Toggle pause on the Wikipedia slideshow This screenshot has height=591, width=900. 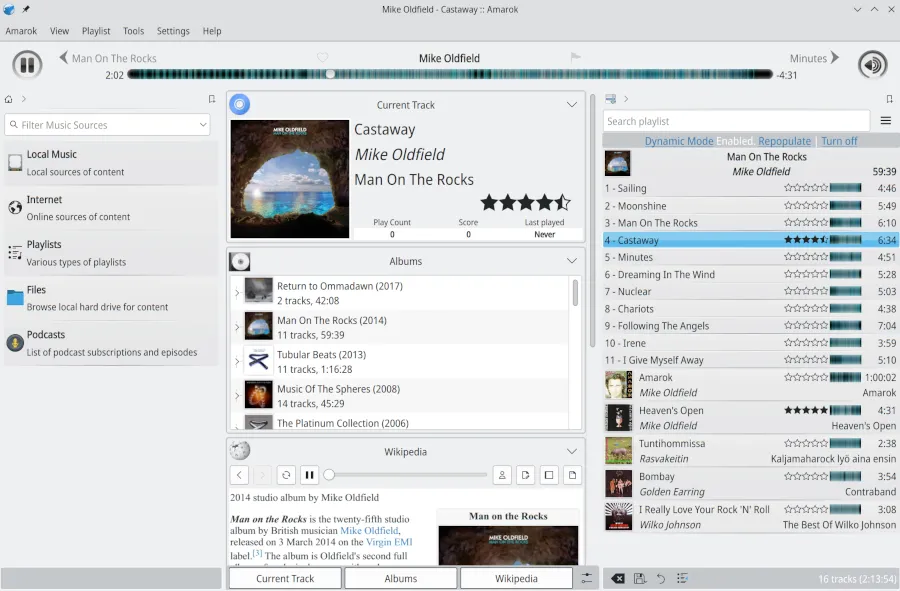coord(311,475)
